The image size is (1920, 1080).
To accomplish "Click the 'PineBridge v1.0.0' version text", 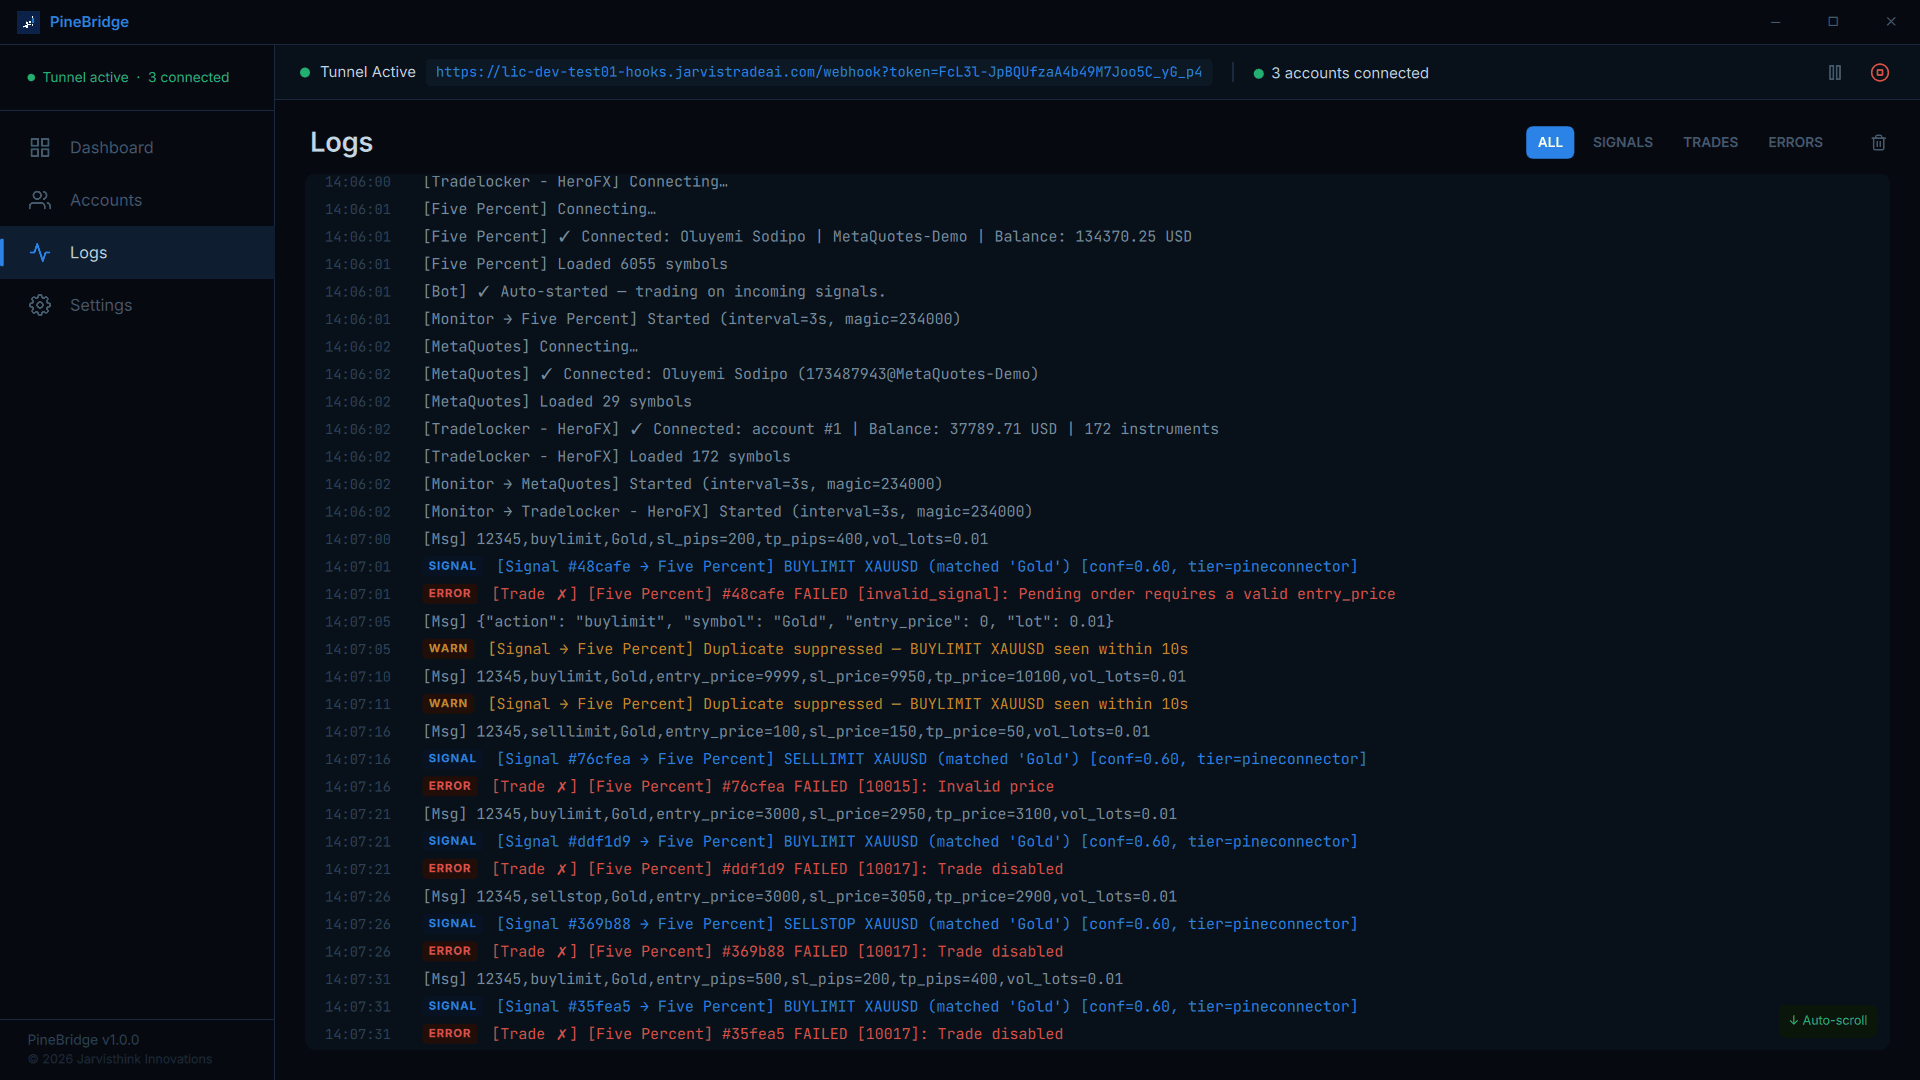I will tap(83, 1040).
